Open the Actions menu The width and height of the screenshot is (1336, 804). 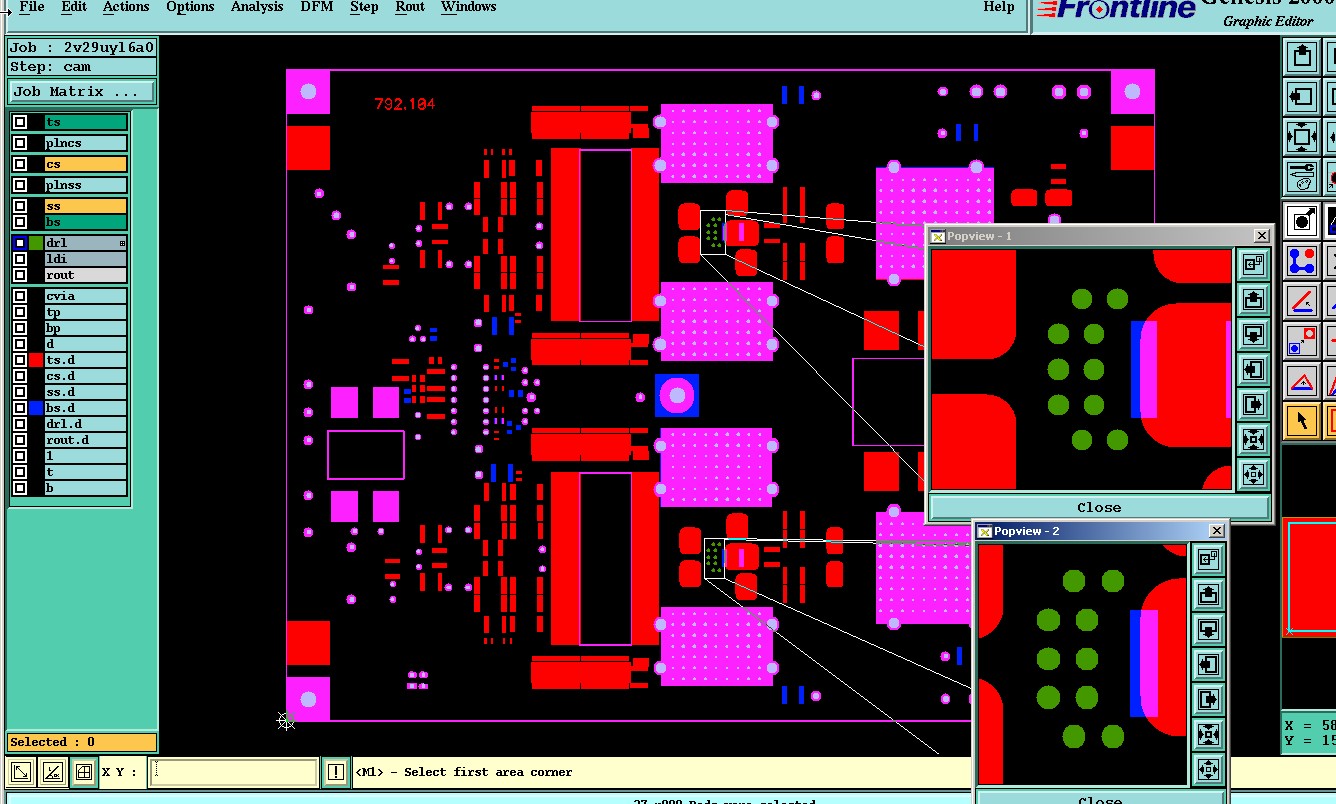(126, 7)
